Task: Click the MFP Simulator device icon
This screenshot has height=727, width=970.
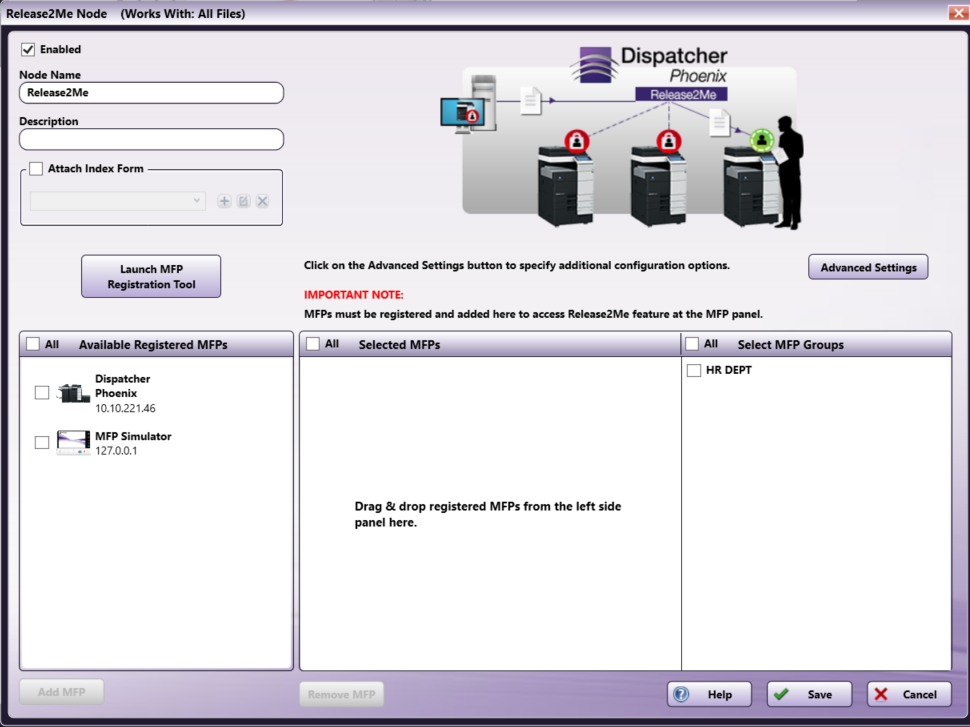Action: tap(73, 443)
